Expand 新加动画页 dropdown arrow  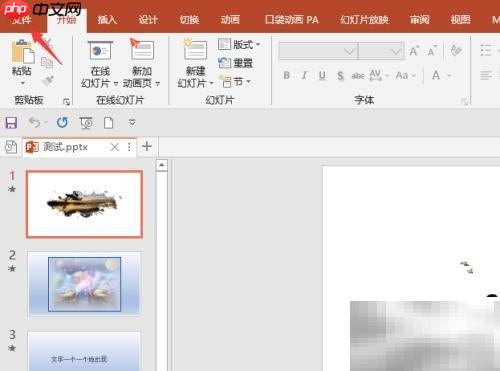(x=157, y=83)
